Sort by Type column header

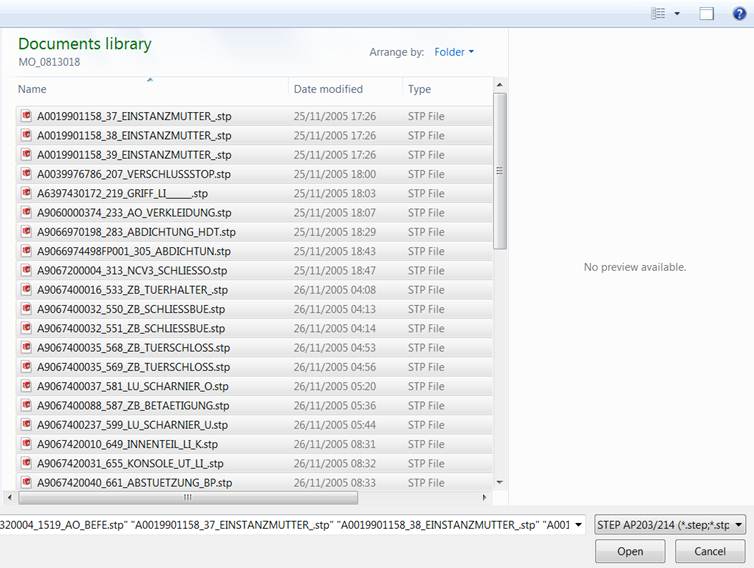(419, 89)
